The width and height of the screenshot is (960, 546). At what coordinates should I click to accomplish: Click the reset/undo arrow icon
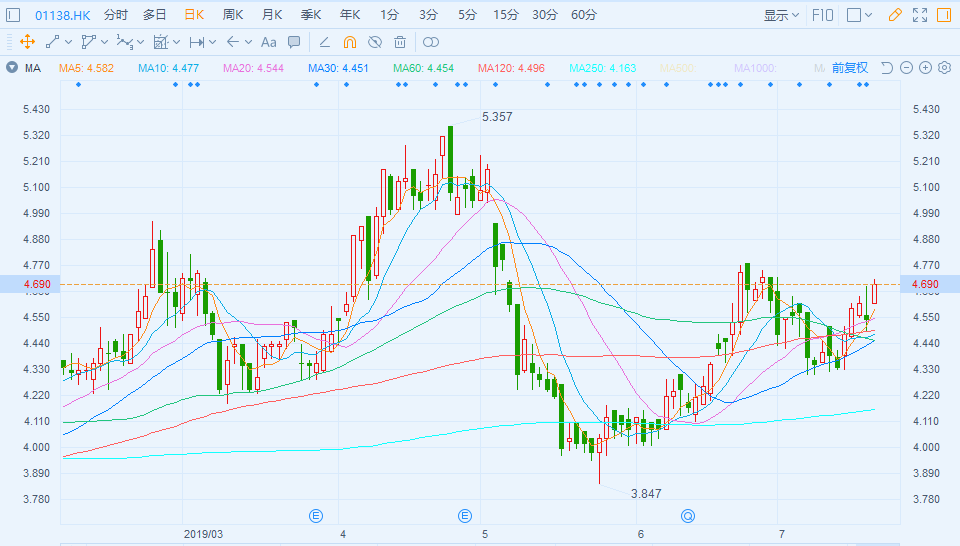click(x=887, y=67)
